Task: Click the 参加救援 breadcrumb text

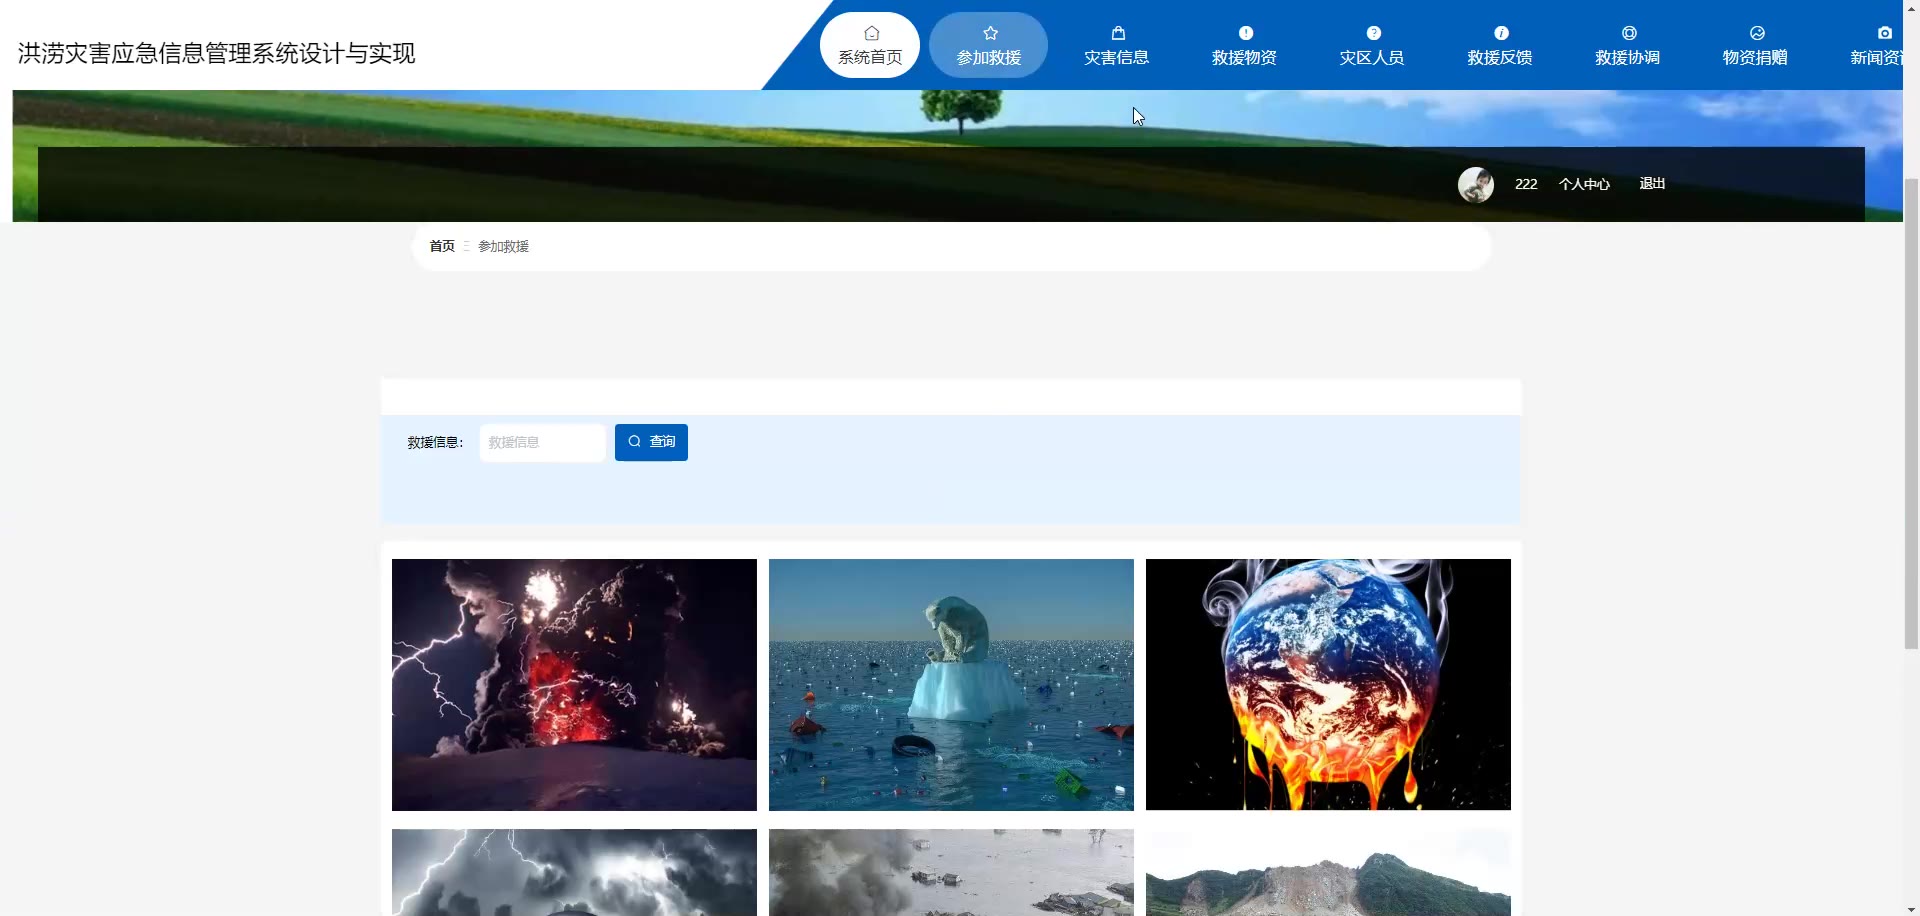Action: pos(503,246)
